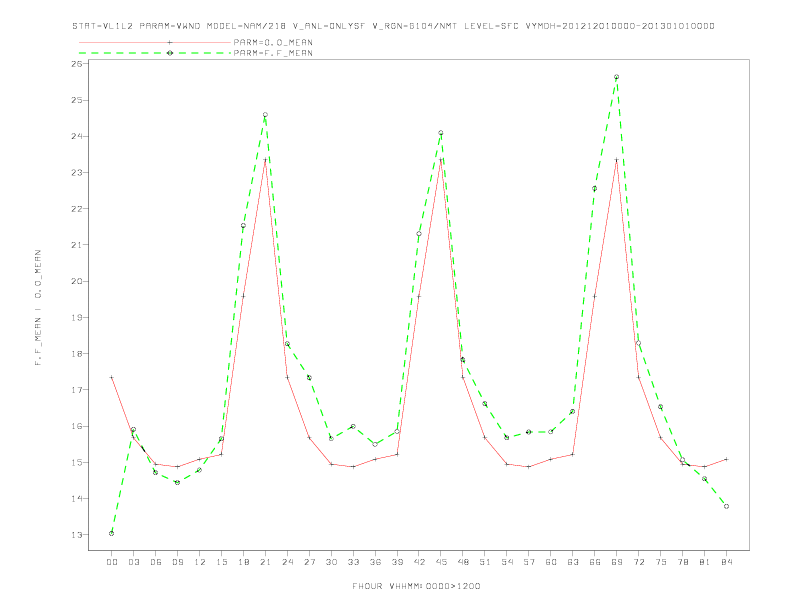Image resolution: width=792 pixels, height=612 pixels.
Task: Select the PARM=F.F_MEAN legend label
Action: 273,53
